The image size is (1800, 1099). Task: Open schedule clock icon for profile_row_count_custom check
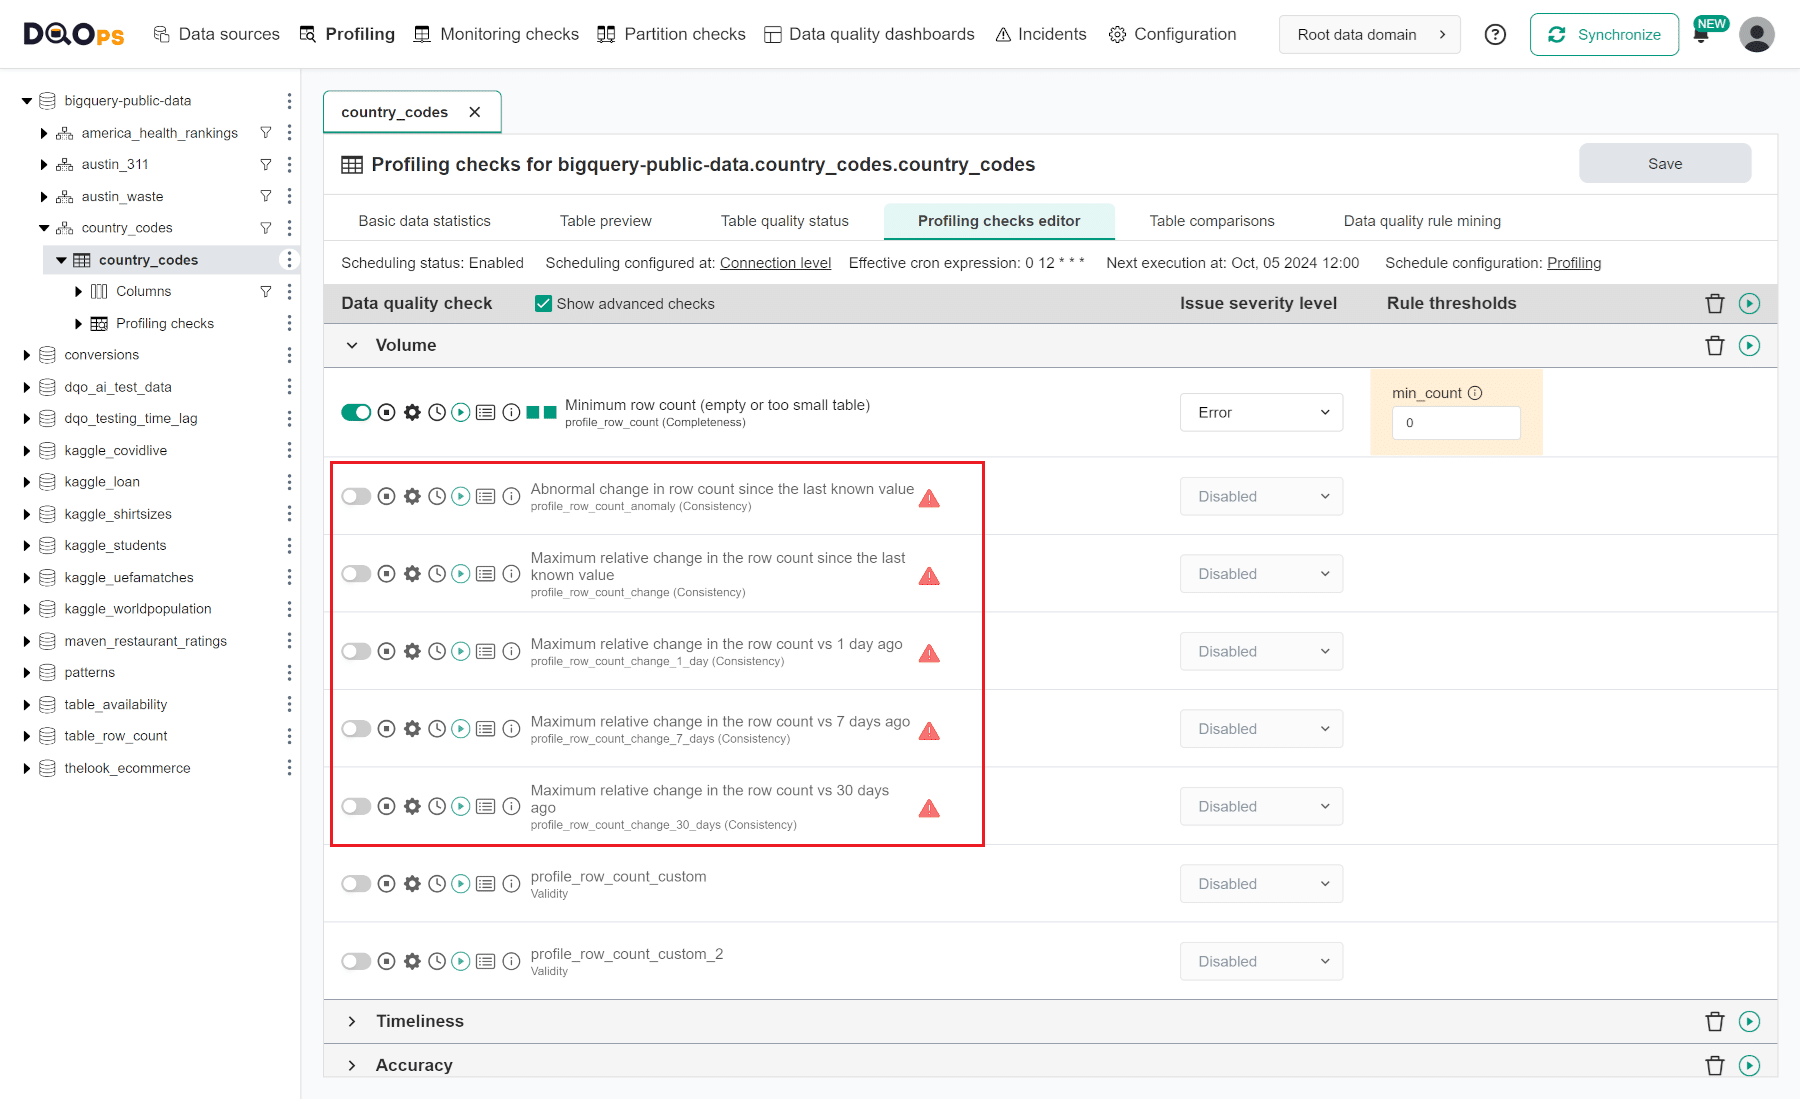pos(437,884)
